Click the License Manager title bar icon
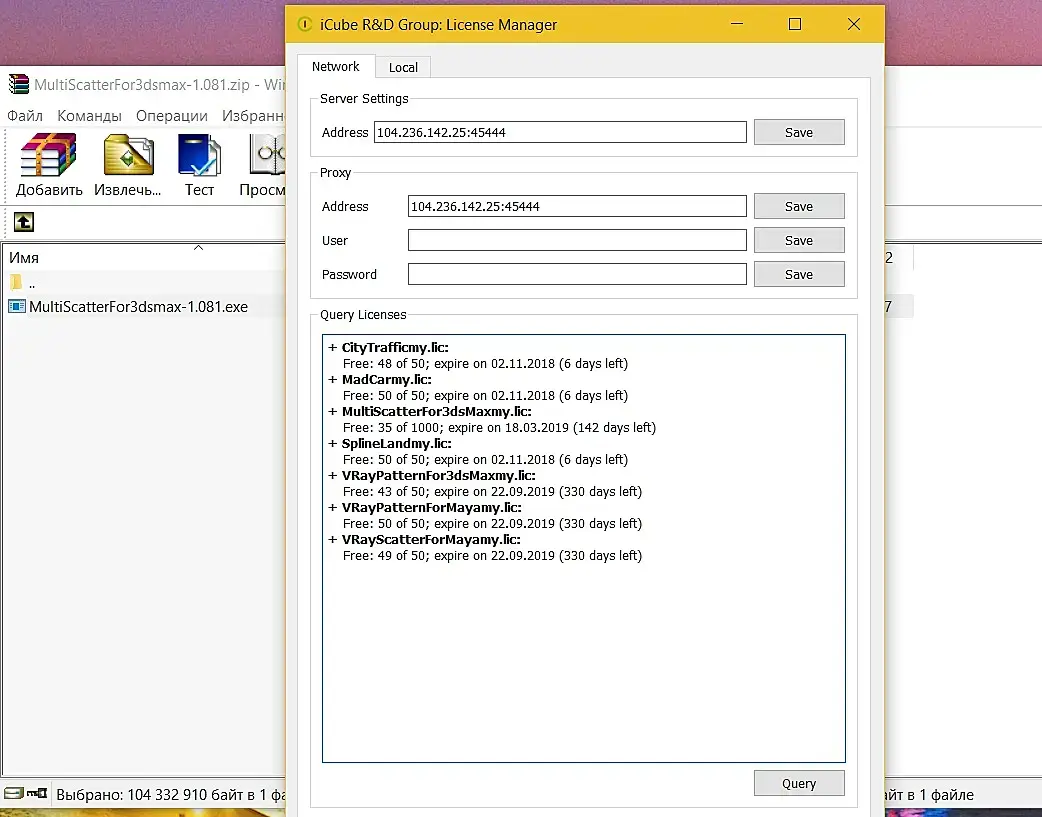Screen dimensions: 1042x817 (x=304, y=25)
